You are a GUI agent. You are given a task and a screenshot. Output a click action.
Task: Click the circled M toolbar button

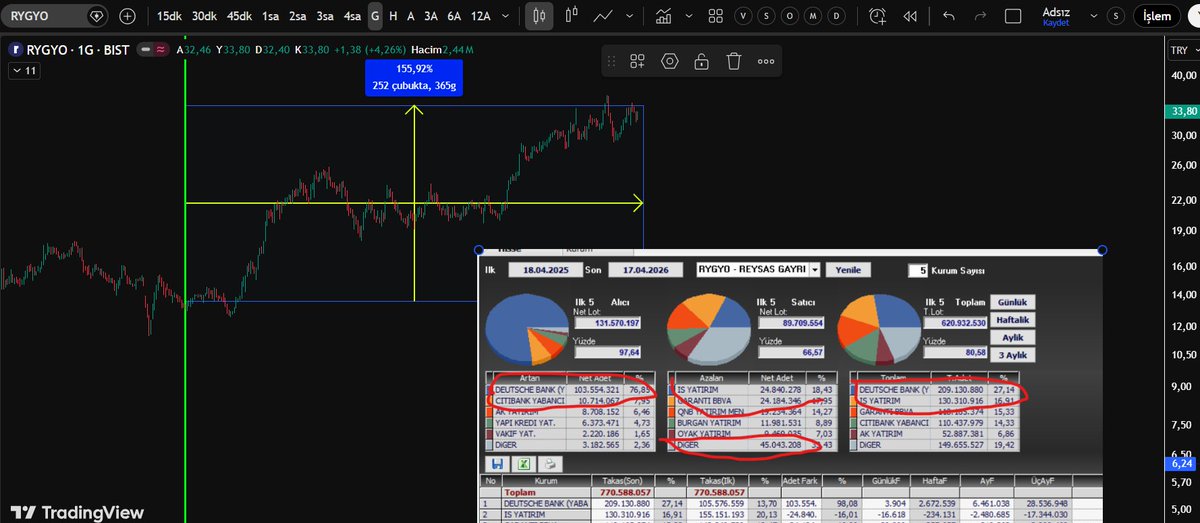tap(814, 16)
